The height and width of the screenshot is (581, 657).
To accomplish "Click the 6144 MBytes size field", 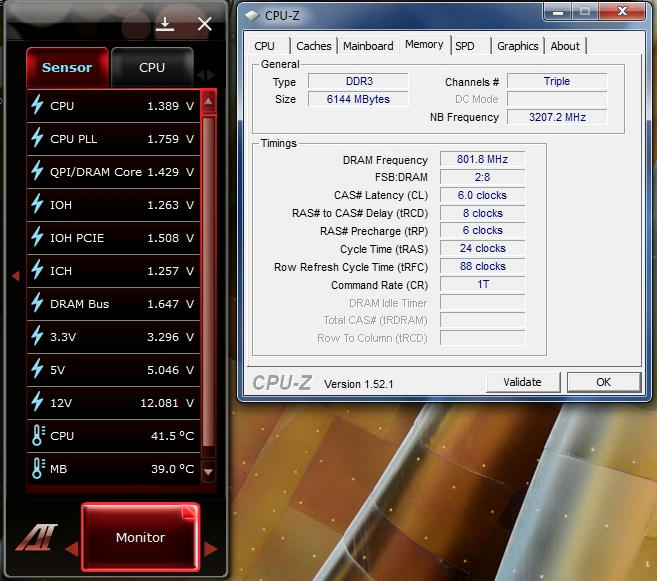I will tap(358, 99).
